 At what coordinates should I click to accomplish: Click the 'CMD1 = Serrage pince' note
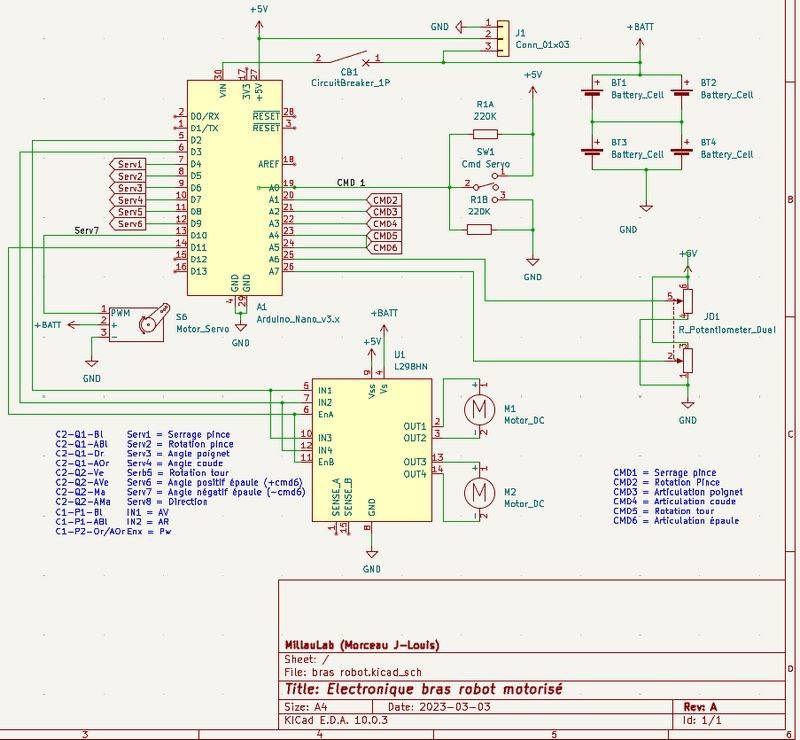(x=664, y=473)
